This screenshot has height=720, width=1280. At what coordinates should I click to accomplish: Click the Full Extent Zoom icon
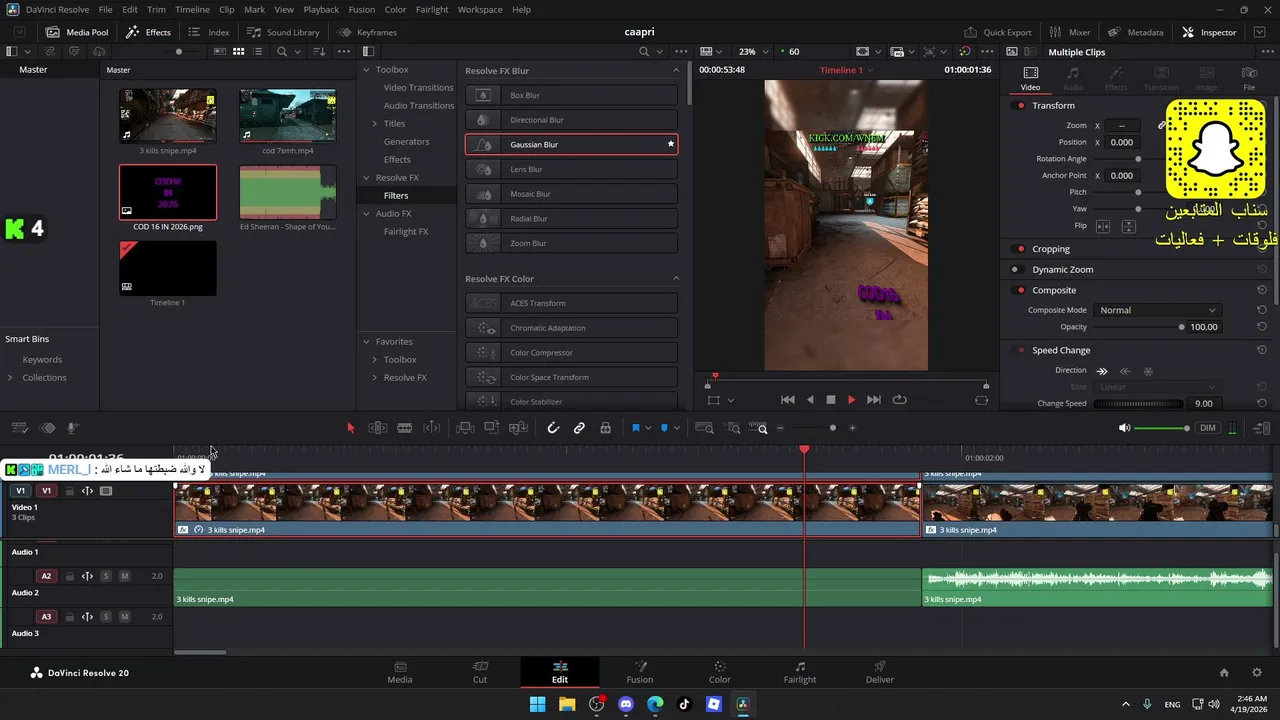pos(704,428)
